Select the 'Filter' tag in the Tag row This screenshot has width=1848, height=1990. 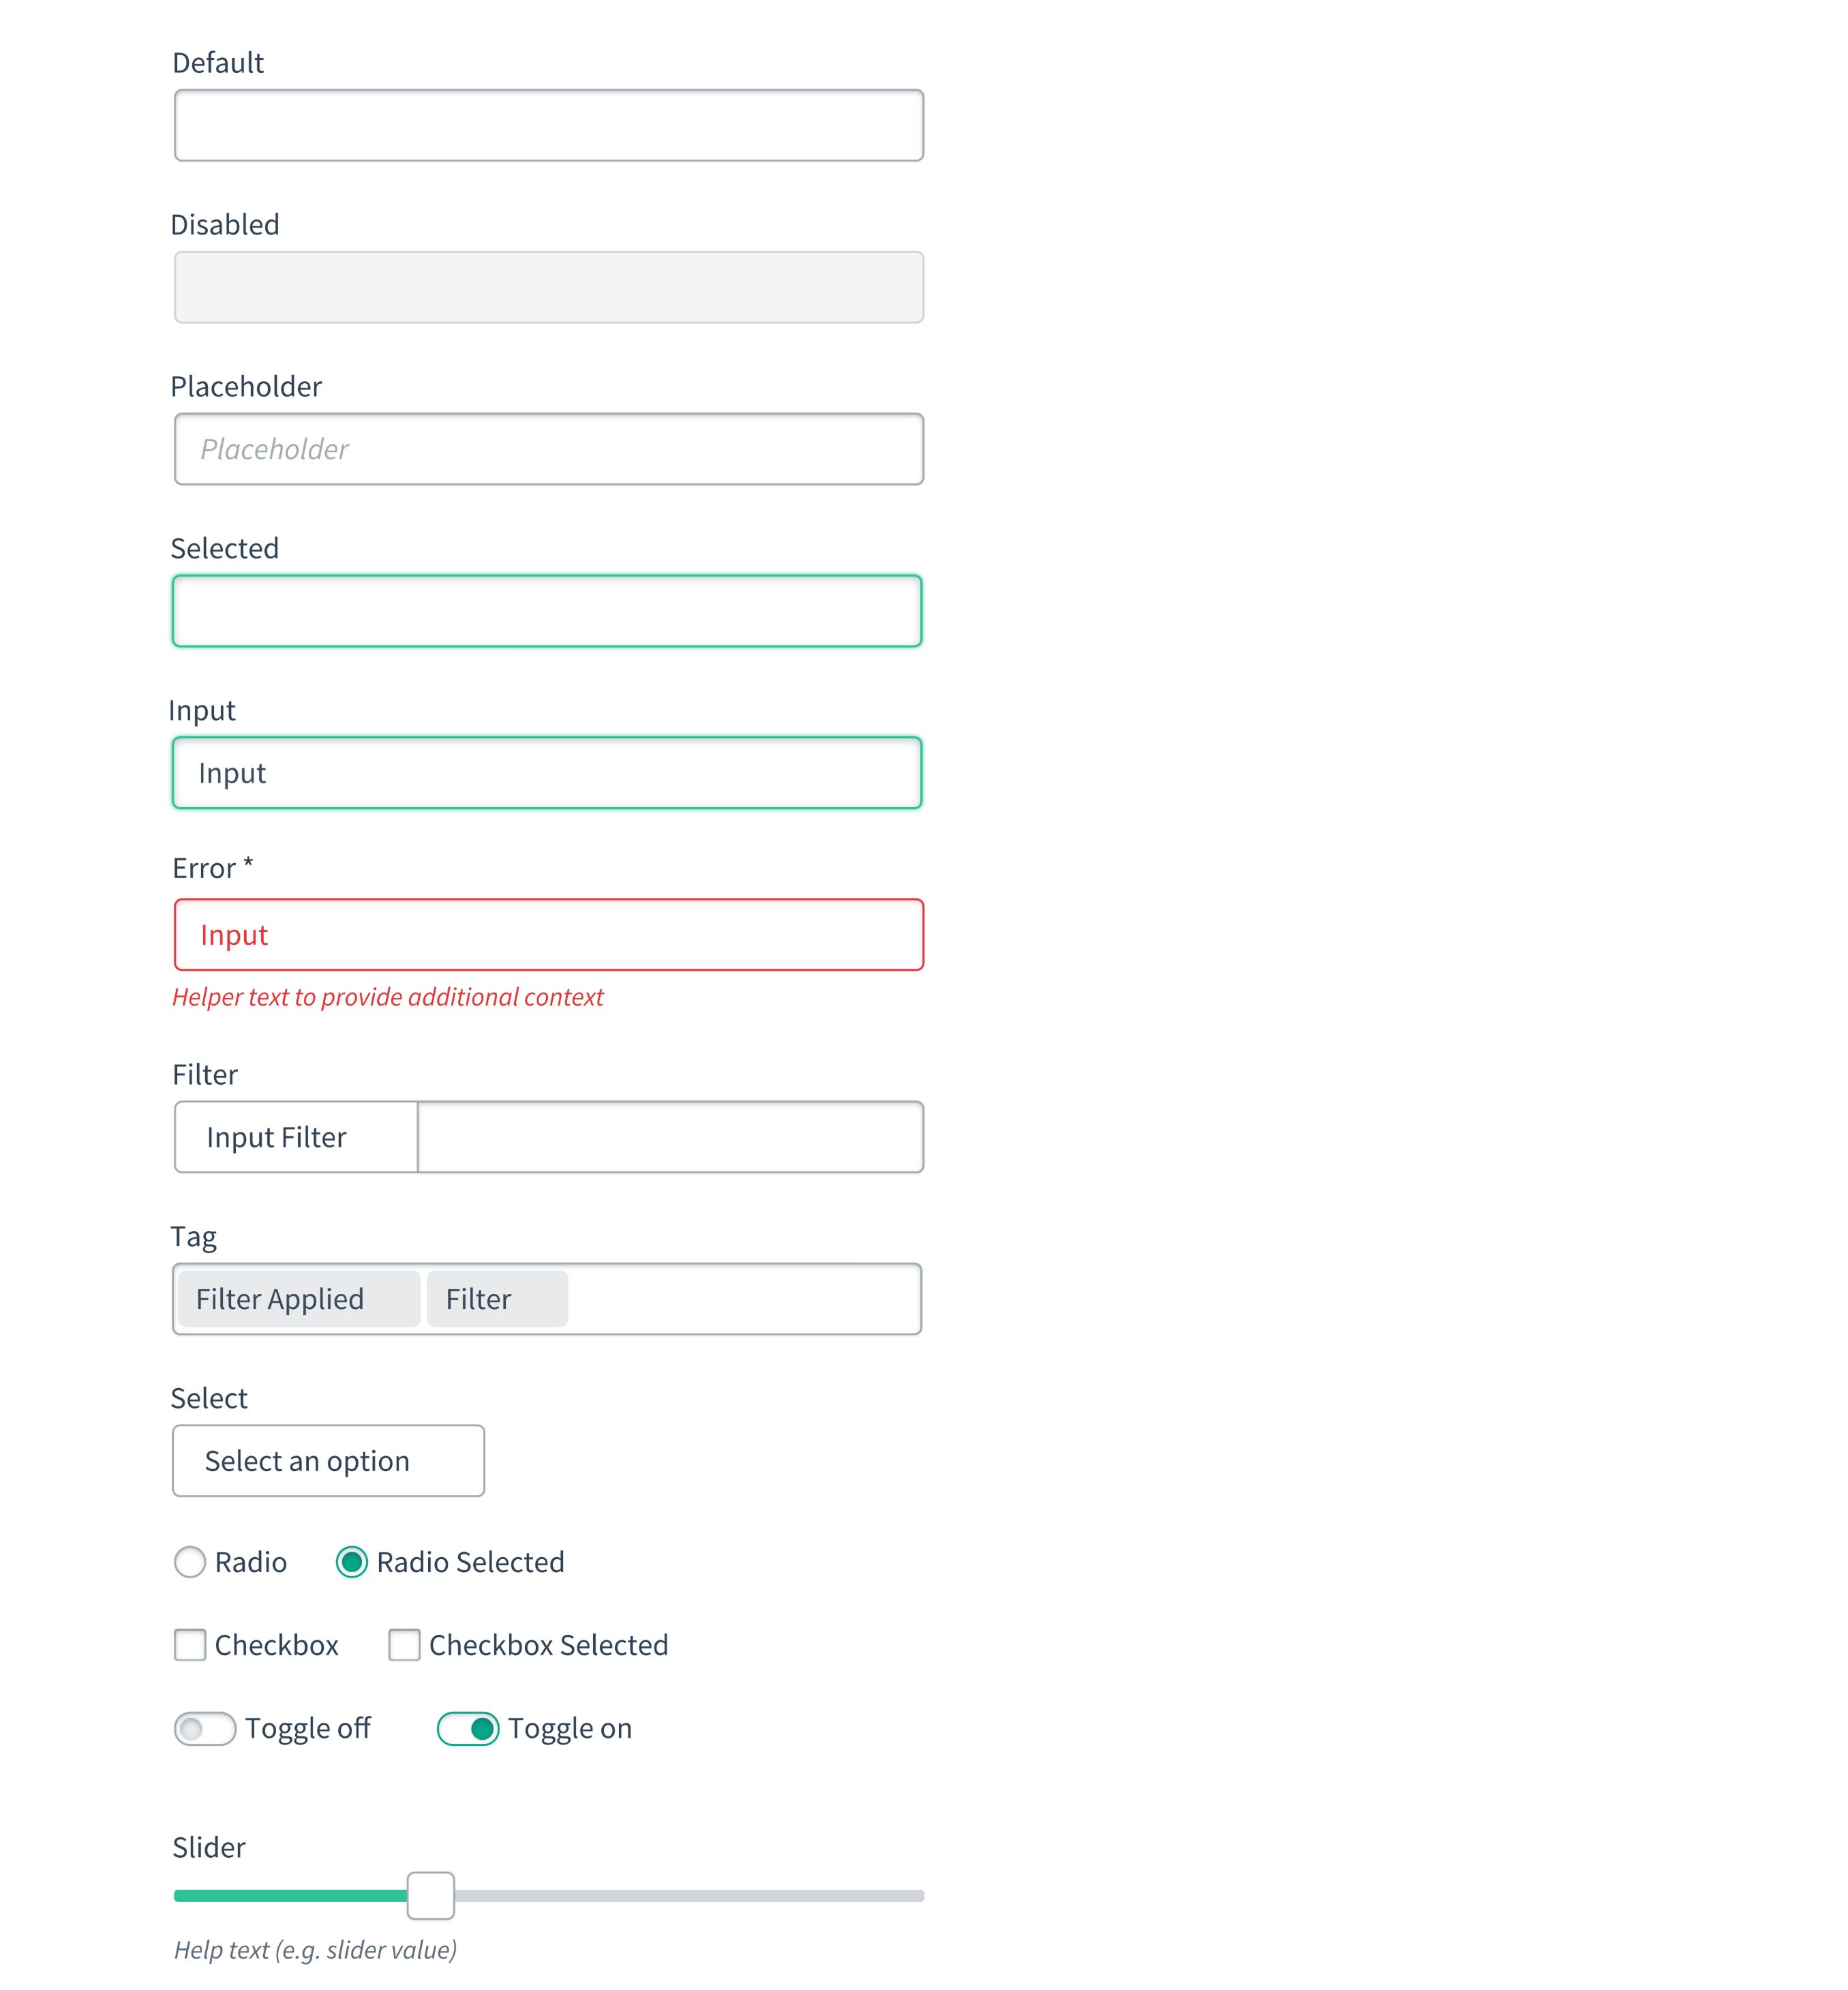[496, 1298]
